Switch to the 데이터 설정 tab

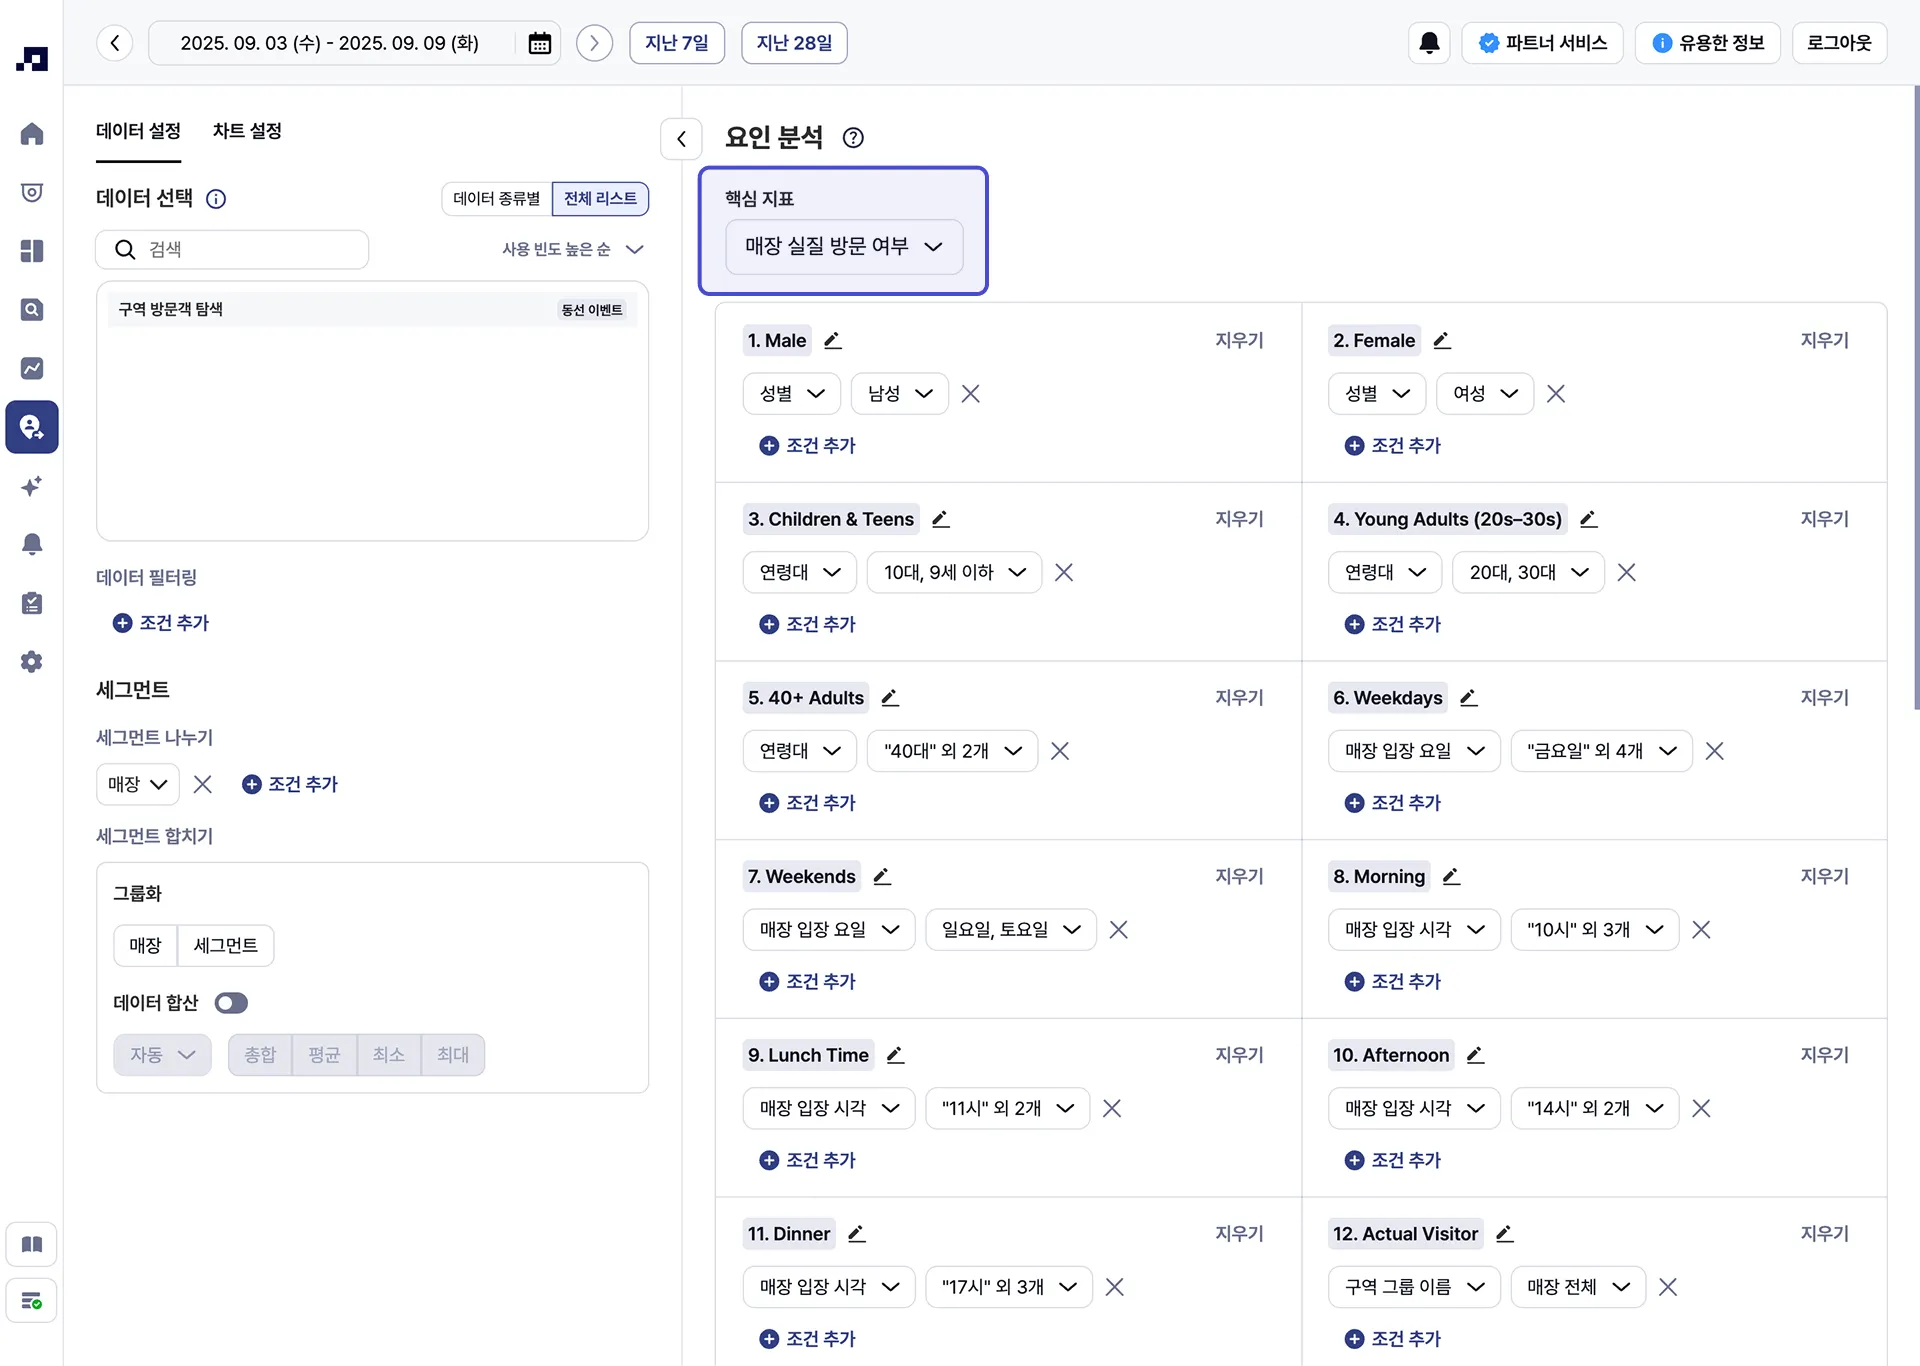[138, 131]
